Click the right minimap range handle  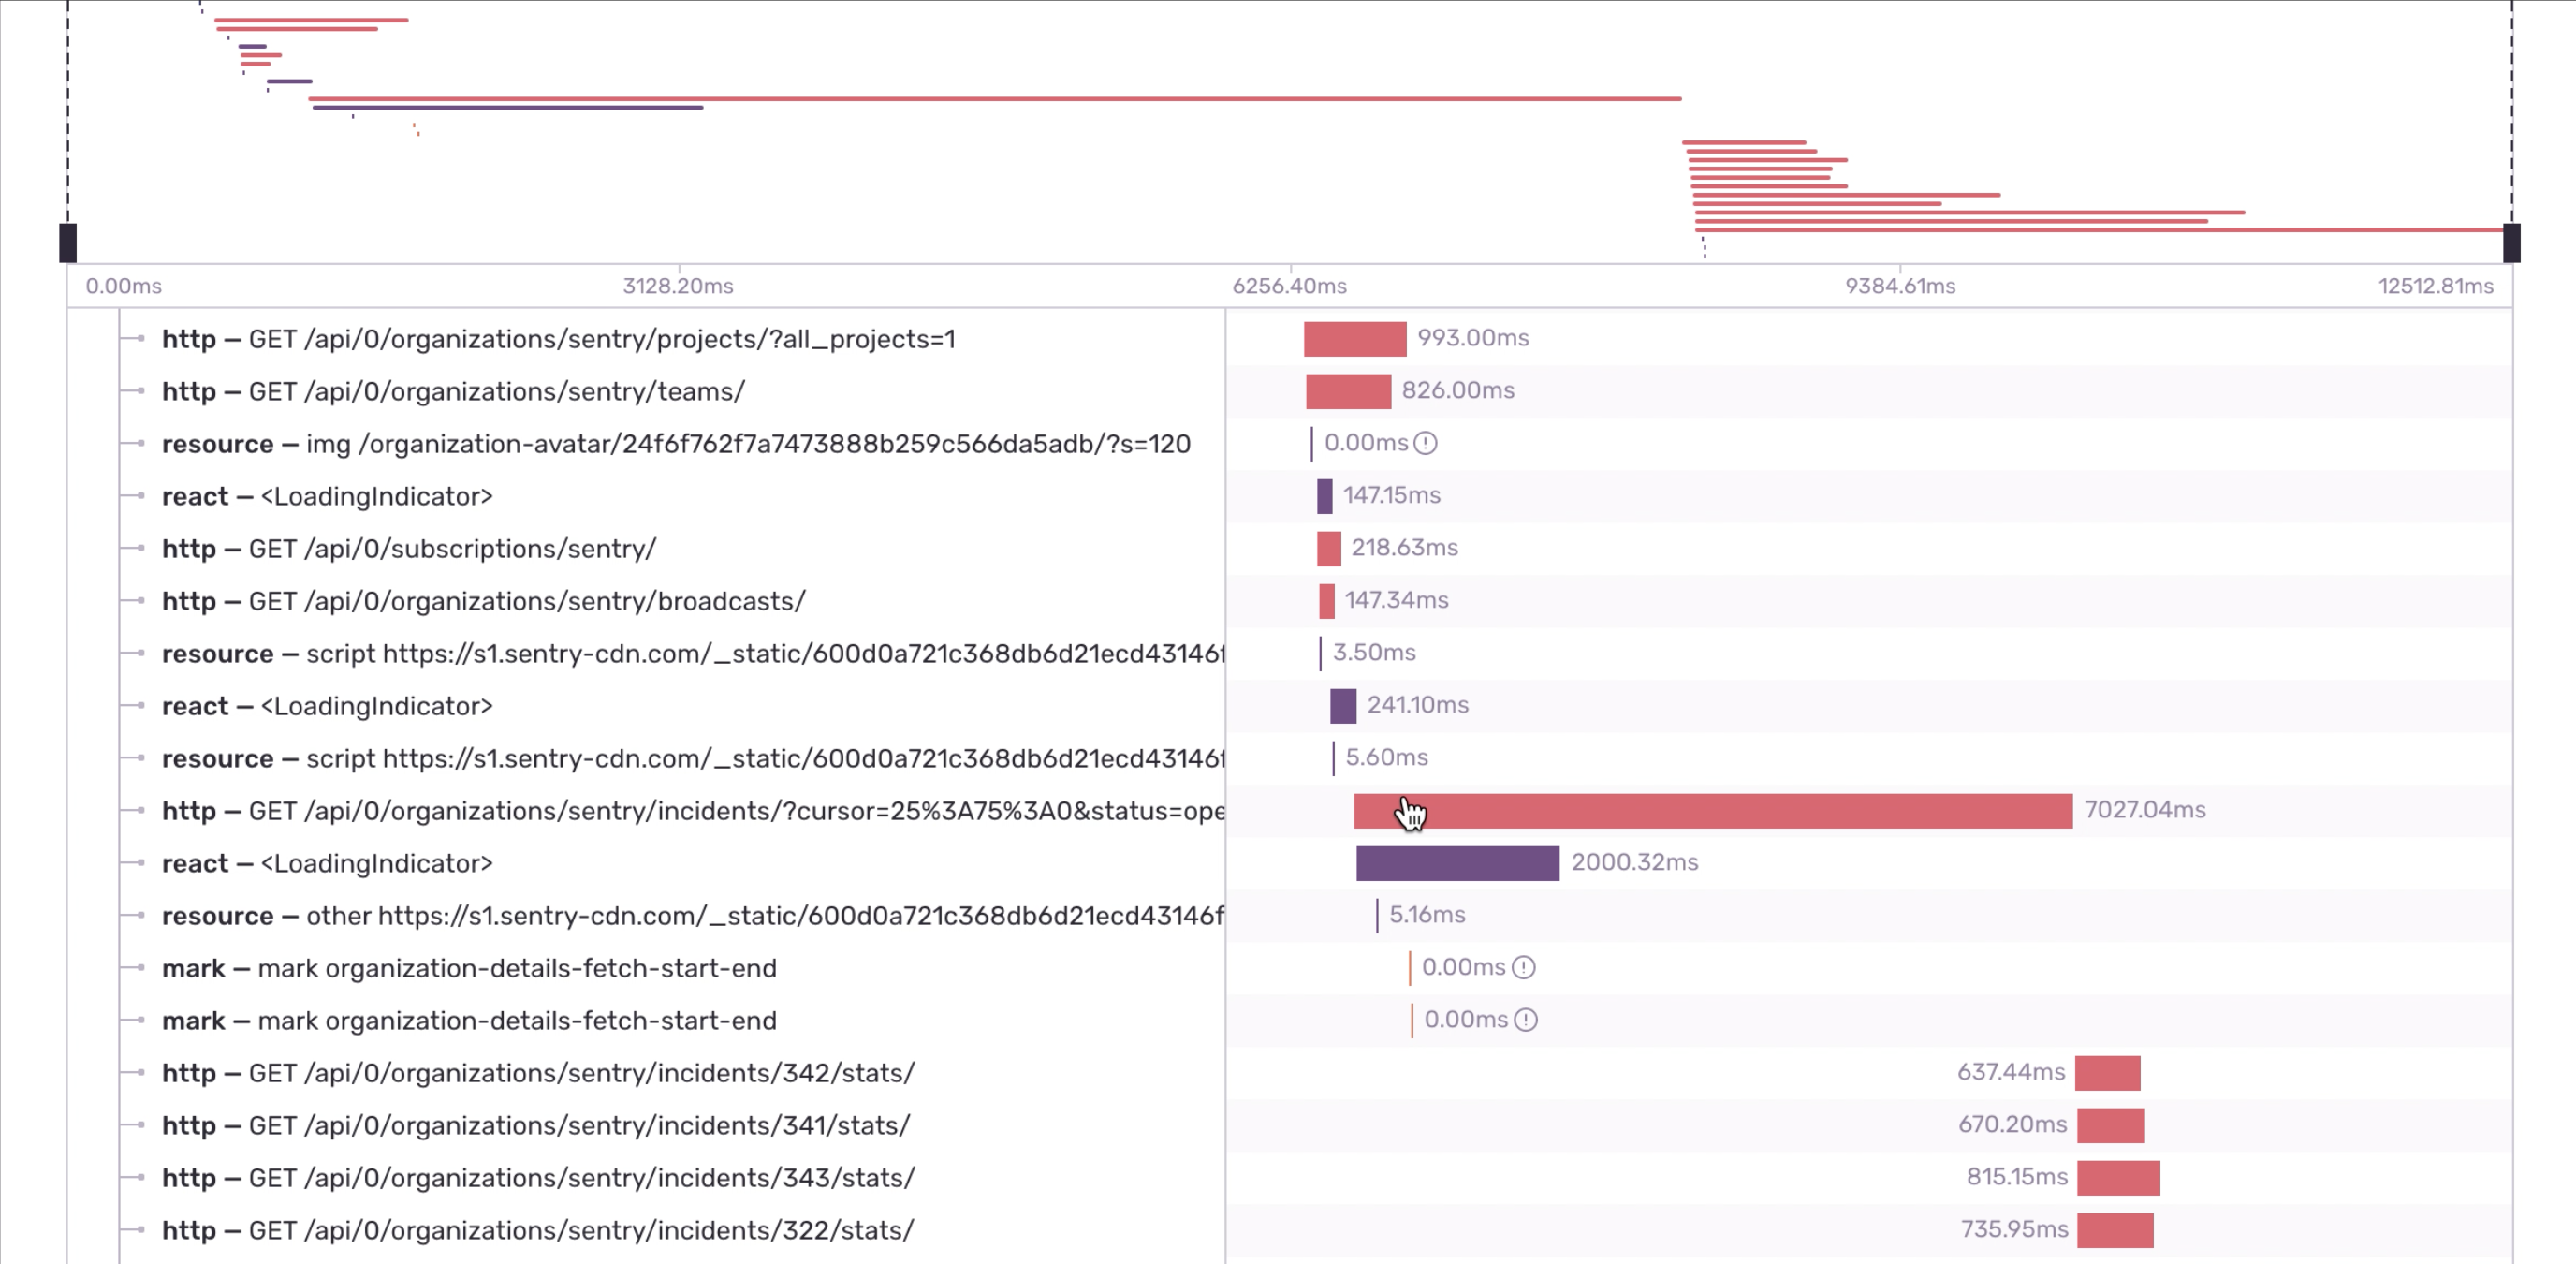click(2511, 243)
